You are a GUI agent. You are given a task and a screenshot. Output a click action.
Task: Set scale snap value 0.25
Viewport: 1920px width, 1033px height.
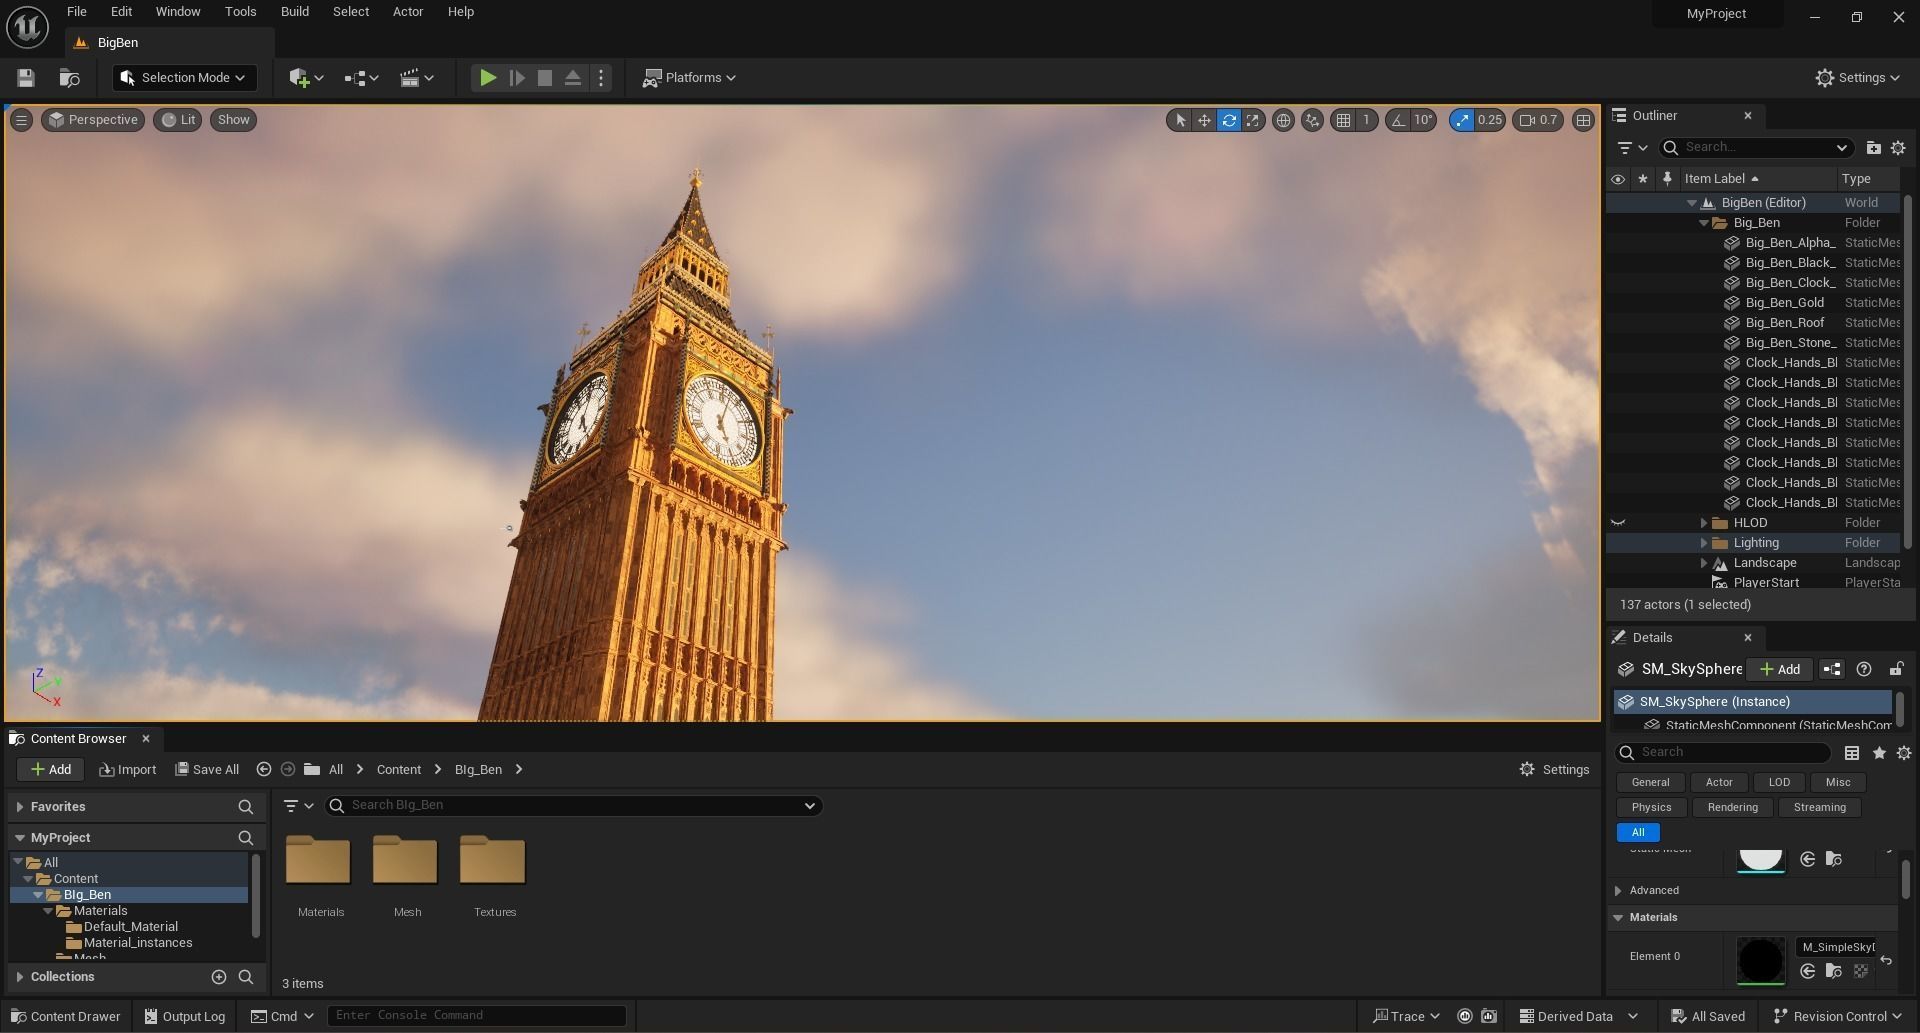point(1490,120)
